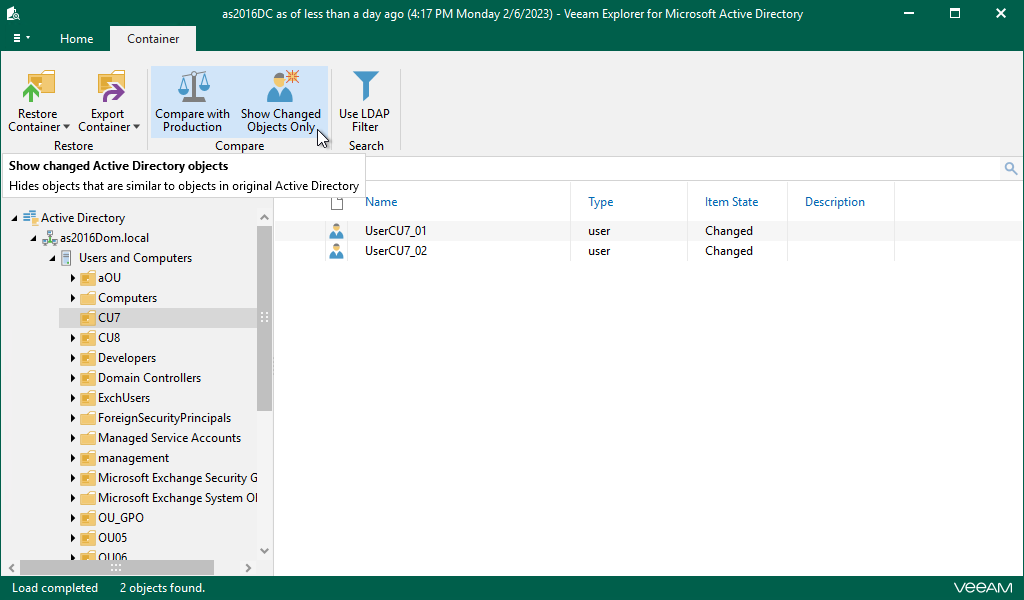
Task: Click the ForeignSecurityPrincipals folder icon
Action: [x=88, y=418]
